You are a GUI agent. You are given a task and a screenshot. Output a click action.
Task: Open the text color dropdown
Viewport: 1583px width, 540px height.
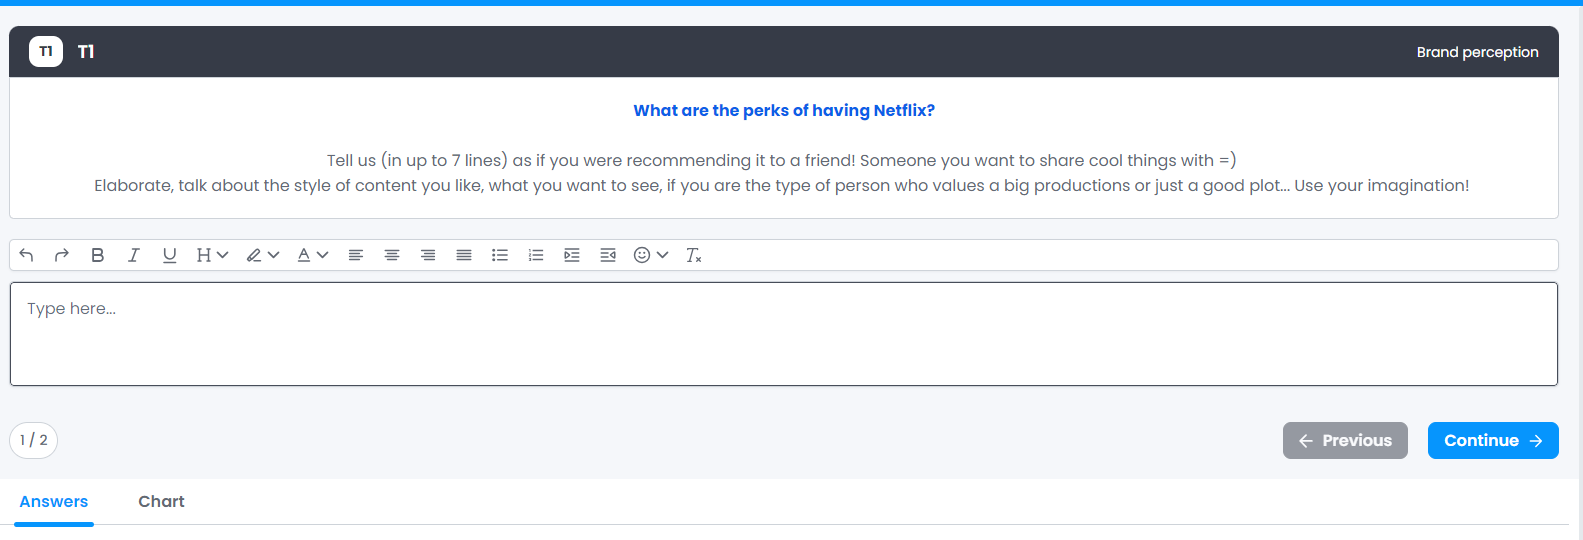pos(313,255)
